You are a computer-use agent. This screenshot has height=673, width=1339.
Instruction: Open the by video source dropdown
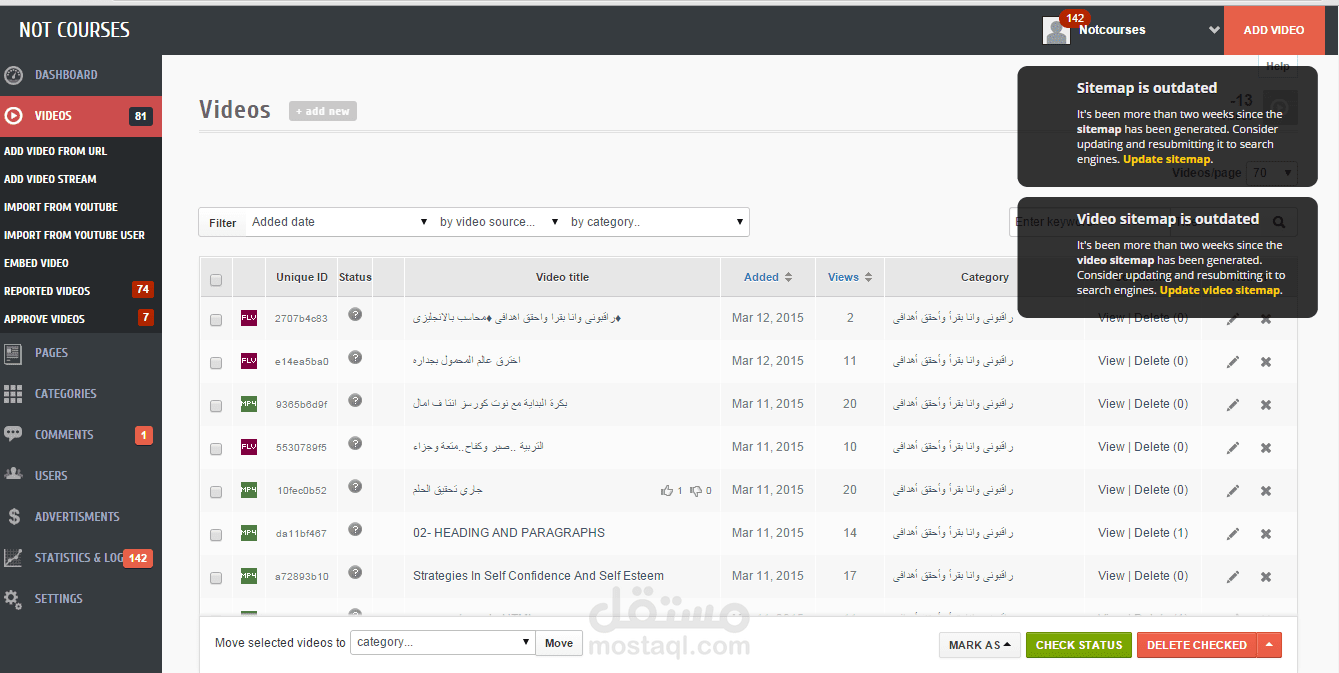click(500, 222)
